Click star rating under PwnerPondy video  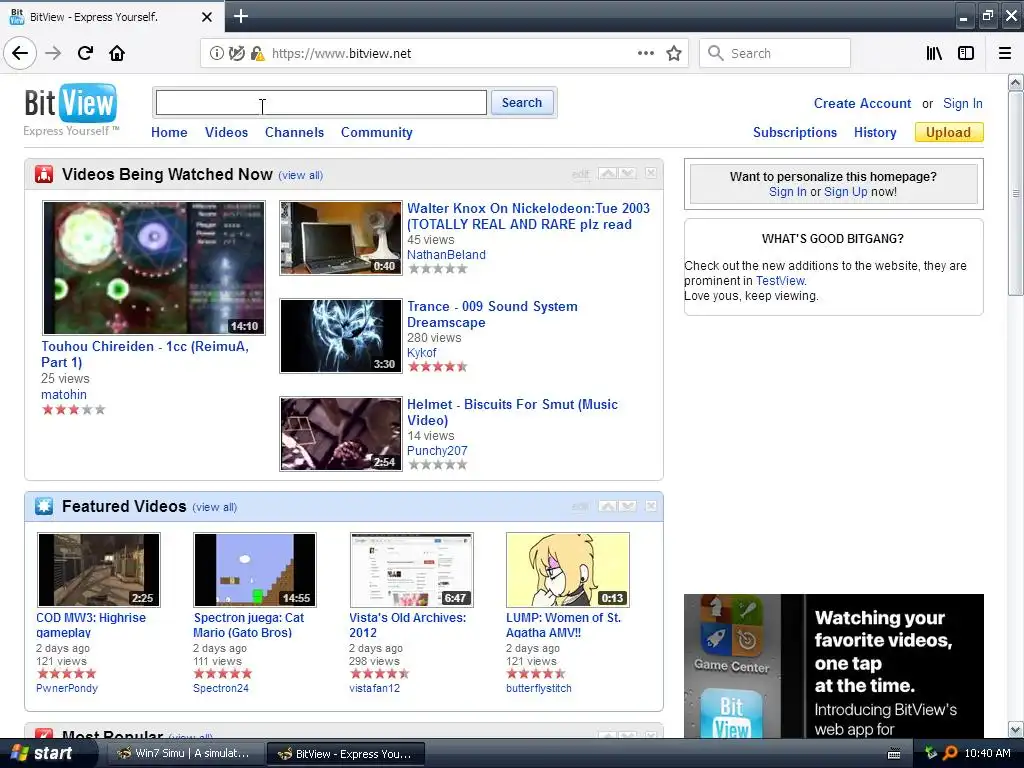[67, 673]
